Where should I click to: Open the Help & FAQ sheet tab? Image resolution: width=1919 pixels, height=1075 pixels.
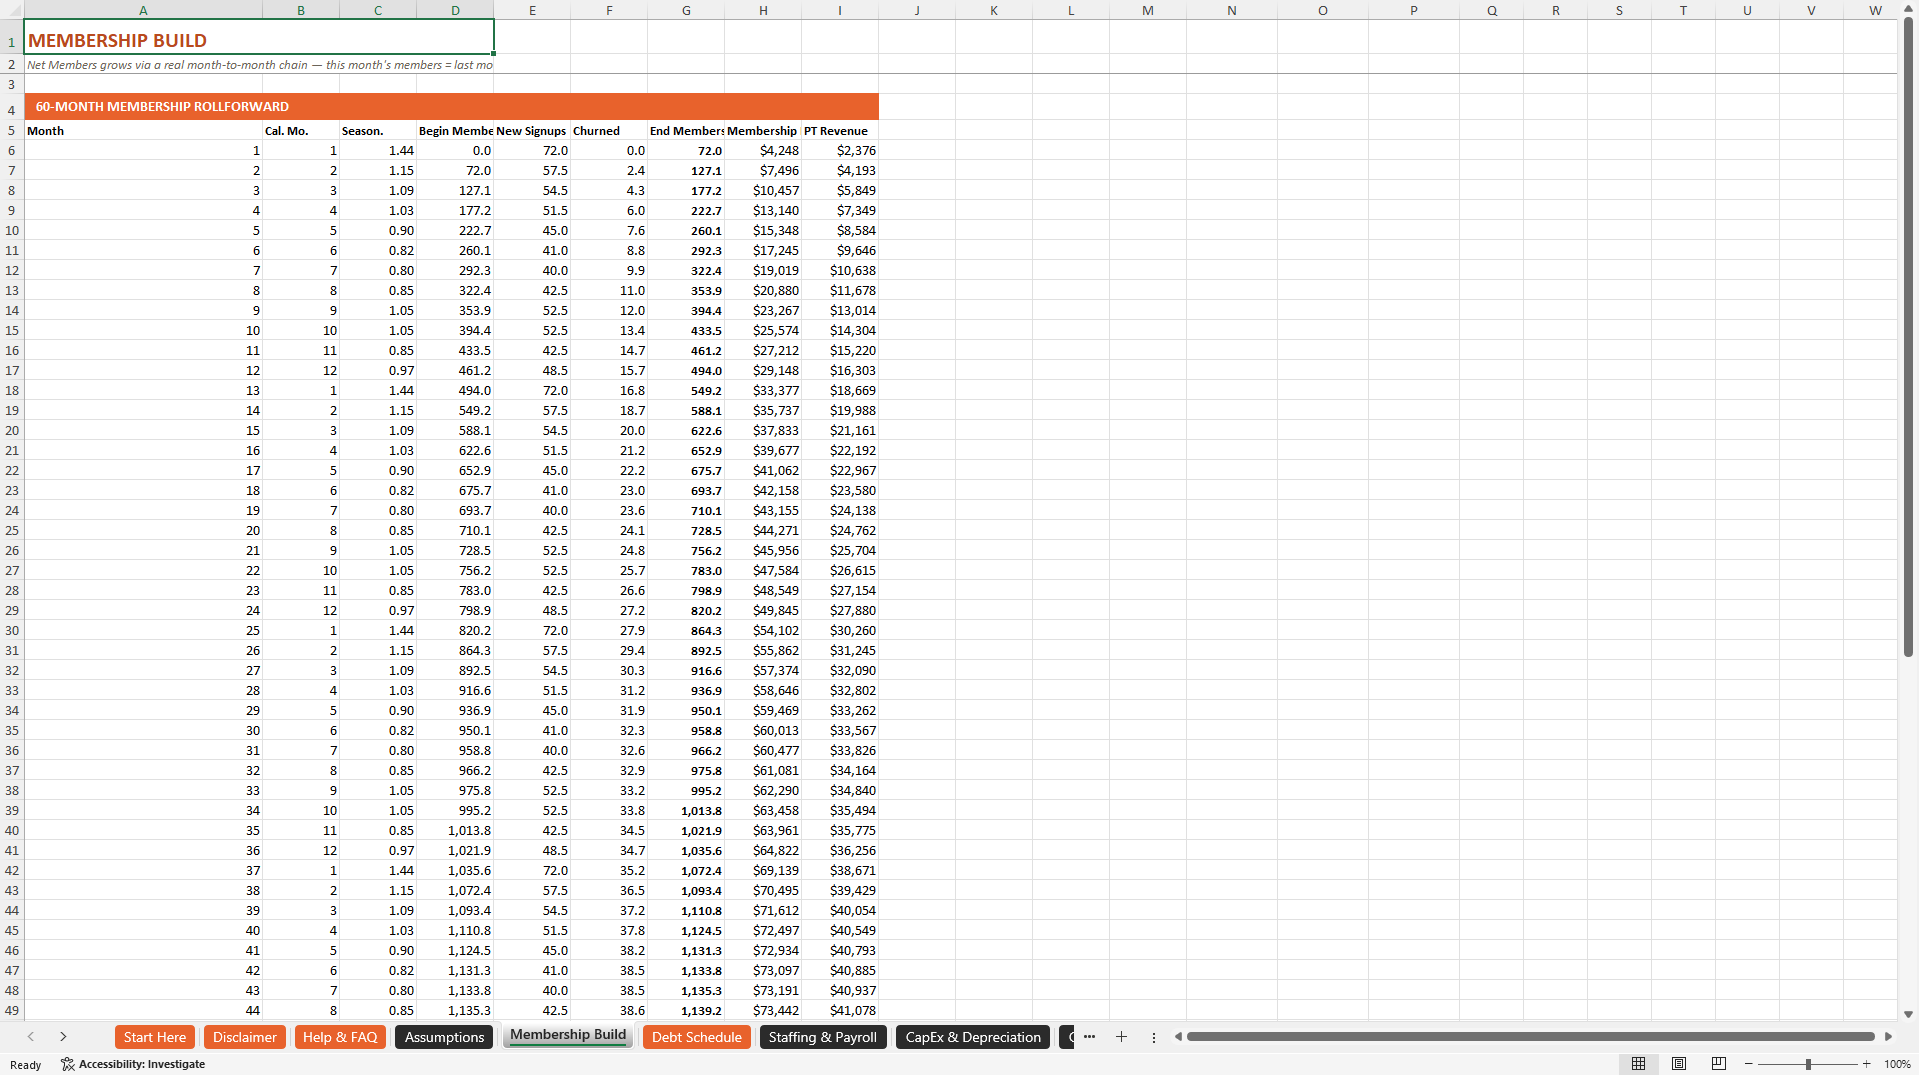point(340,1037)
